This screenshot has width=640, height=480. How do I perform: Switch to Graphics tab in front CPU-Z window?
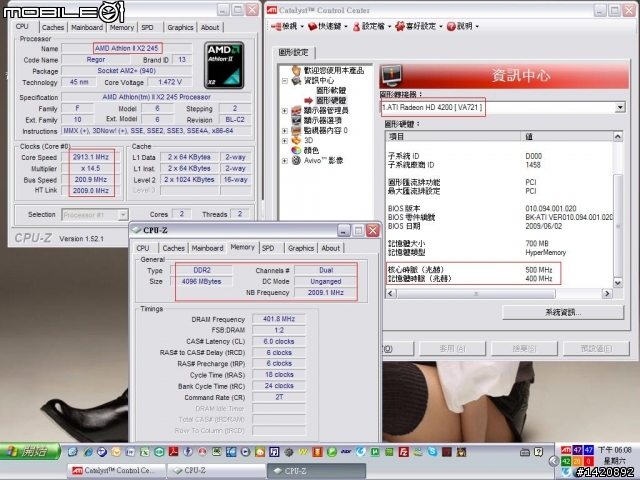pyautogui.click(x=301, y=248)
